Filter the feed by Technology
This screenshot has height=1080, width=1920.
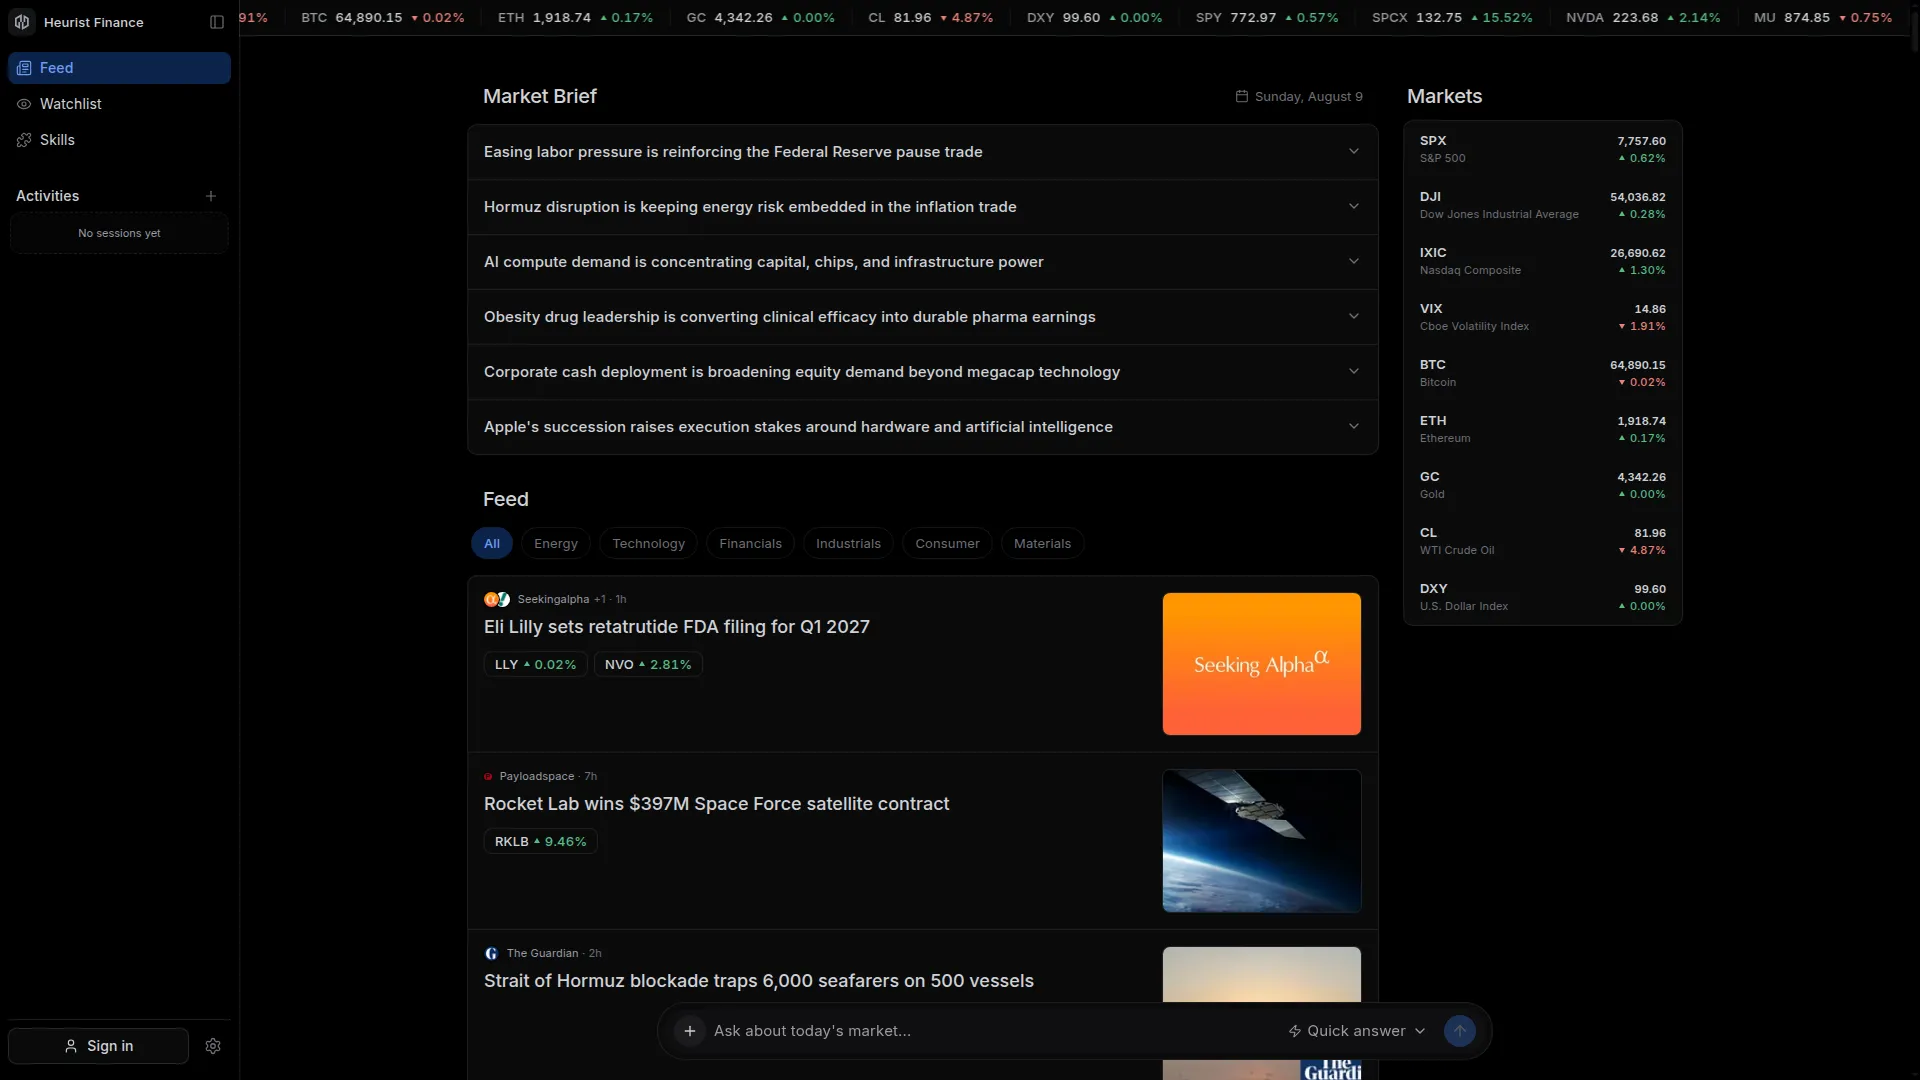coord(649,544)
